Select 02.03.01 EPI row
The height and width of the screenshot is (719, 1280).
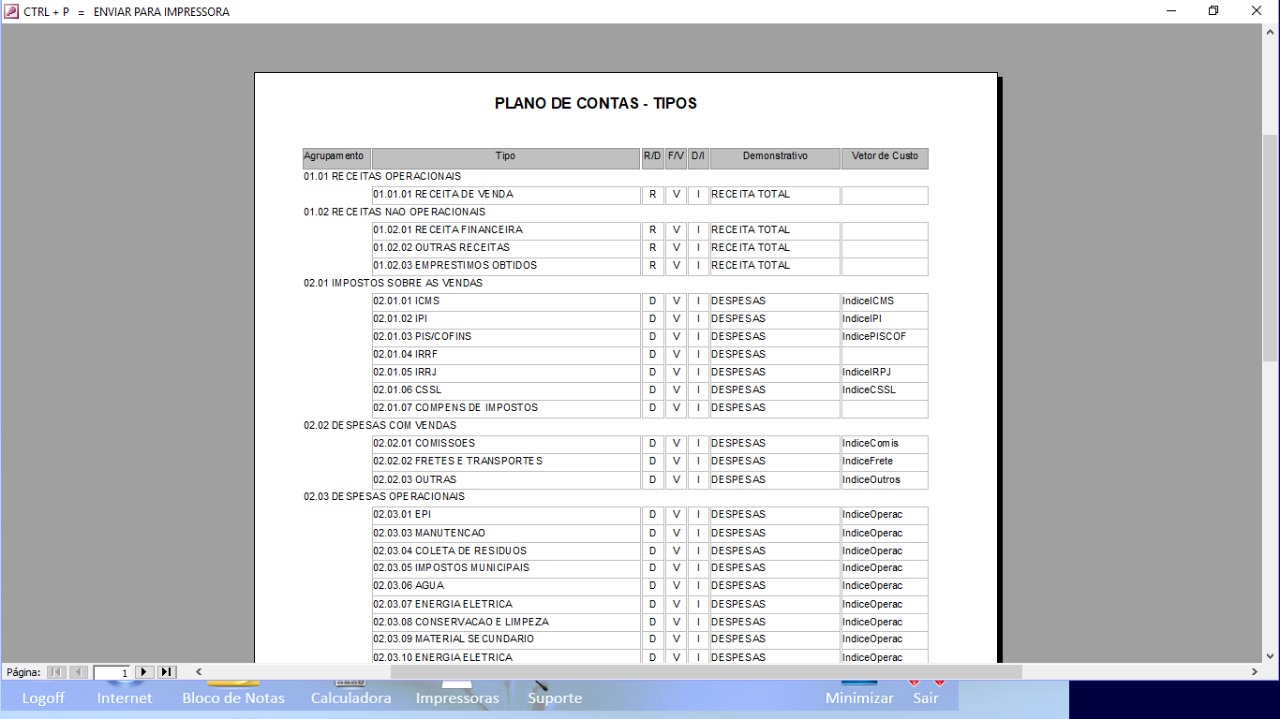pyautogui.click(x=650, y=515)
